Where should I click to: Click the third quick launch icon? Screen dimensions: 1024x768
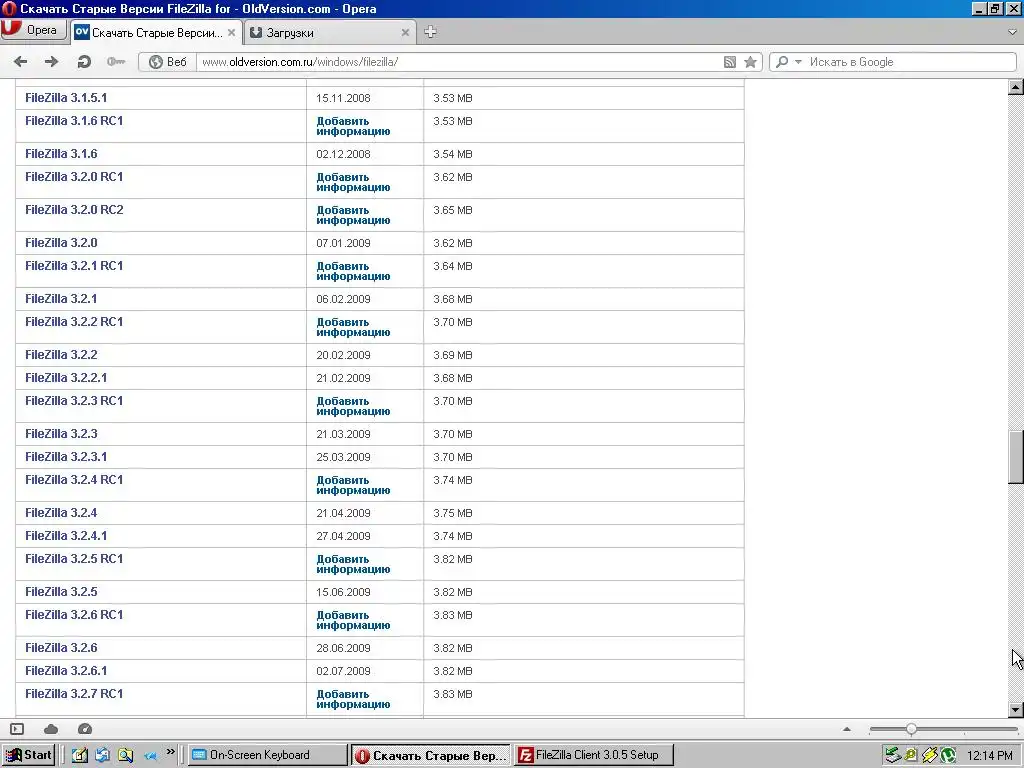[125, 756]
